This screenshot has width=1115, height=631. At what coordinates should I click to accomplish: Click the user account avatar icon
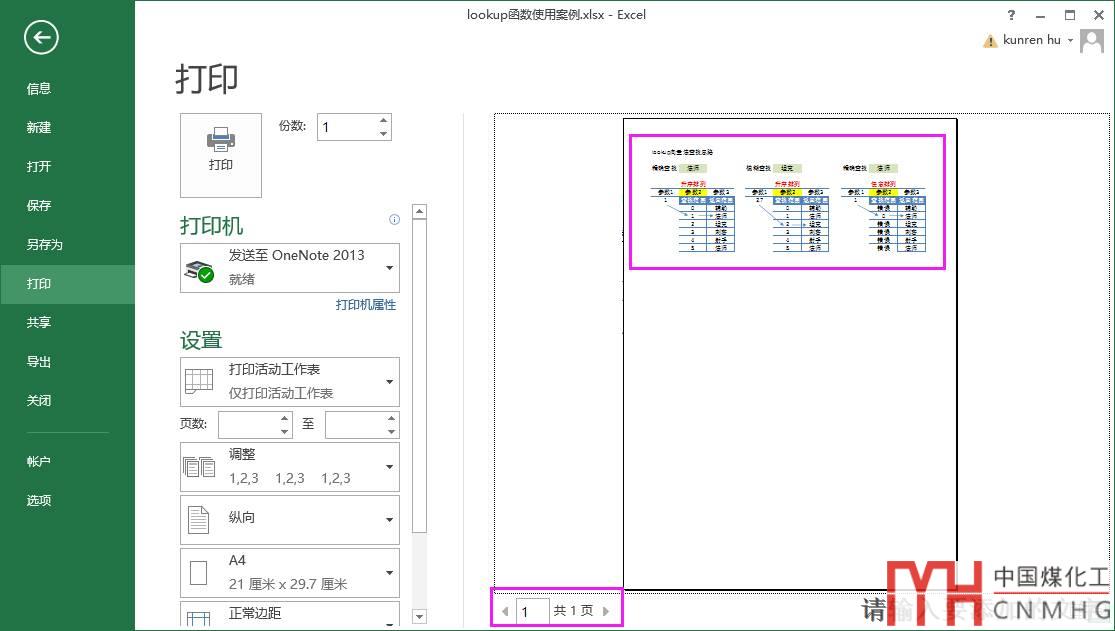(x=1092, y=41)
